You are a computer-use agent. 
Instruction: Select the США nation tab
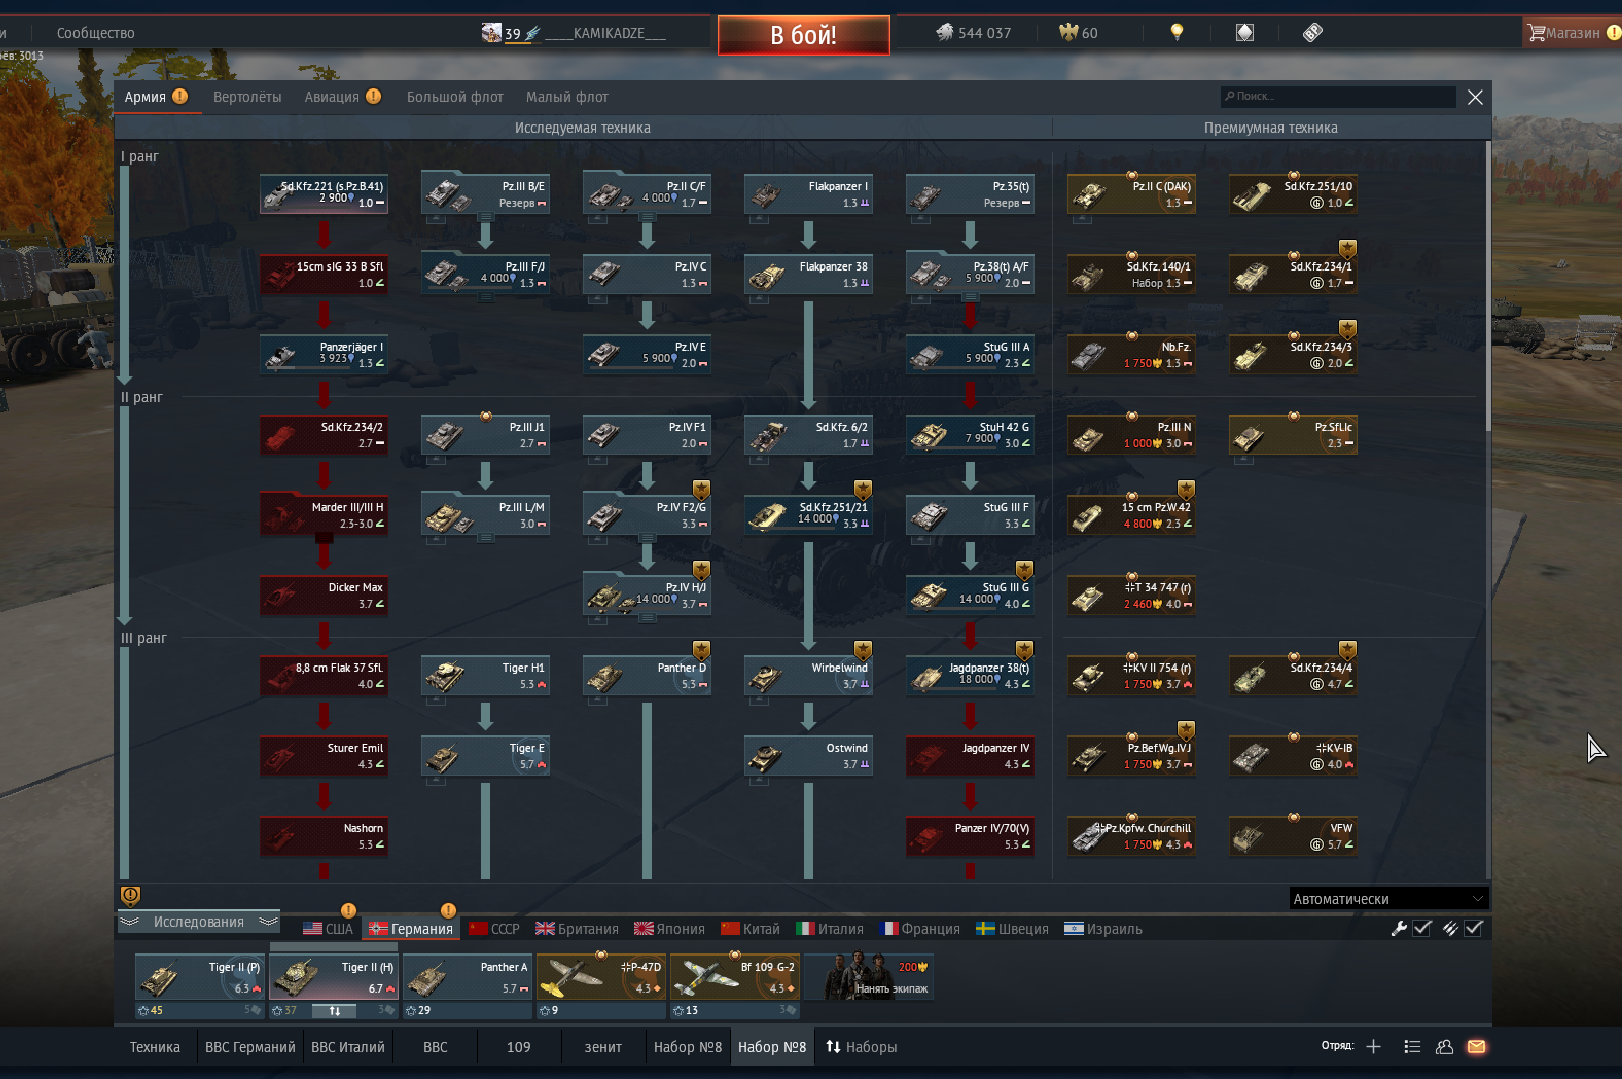click(x=328, y=929)
